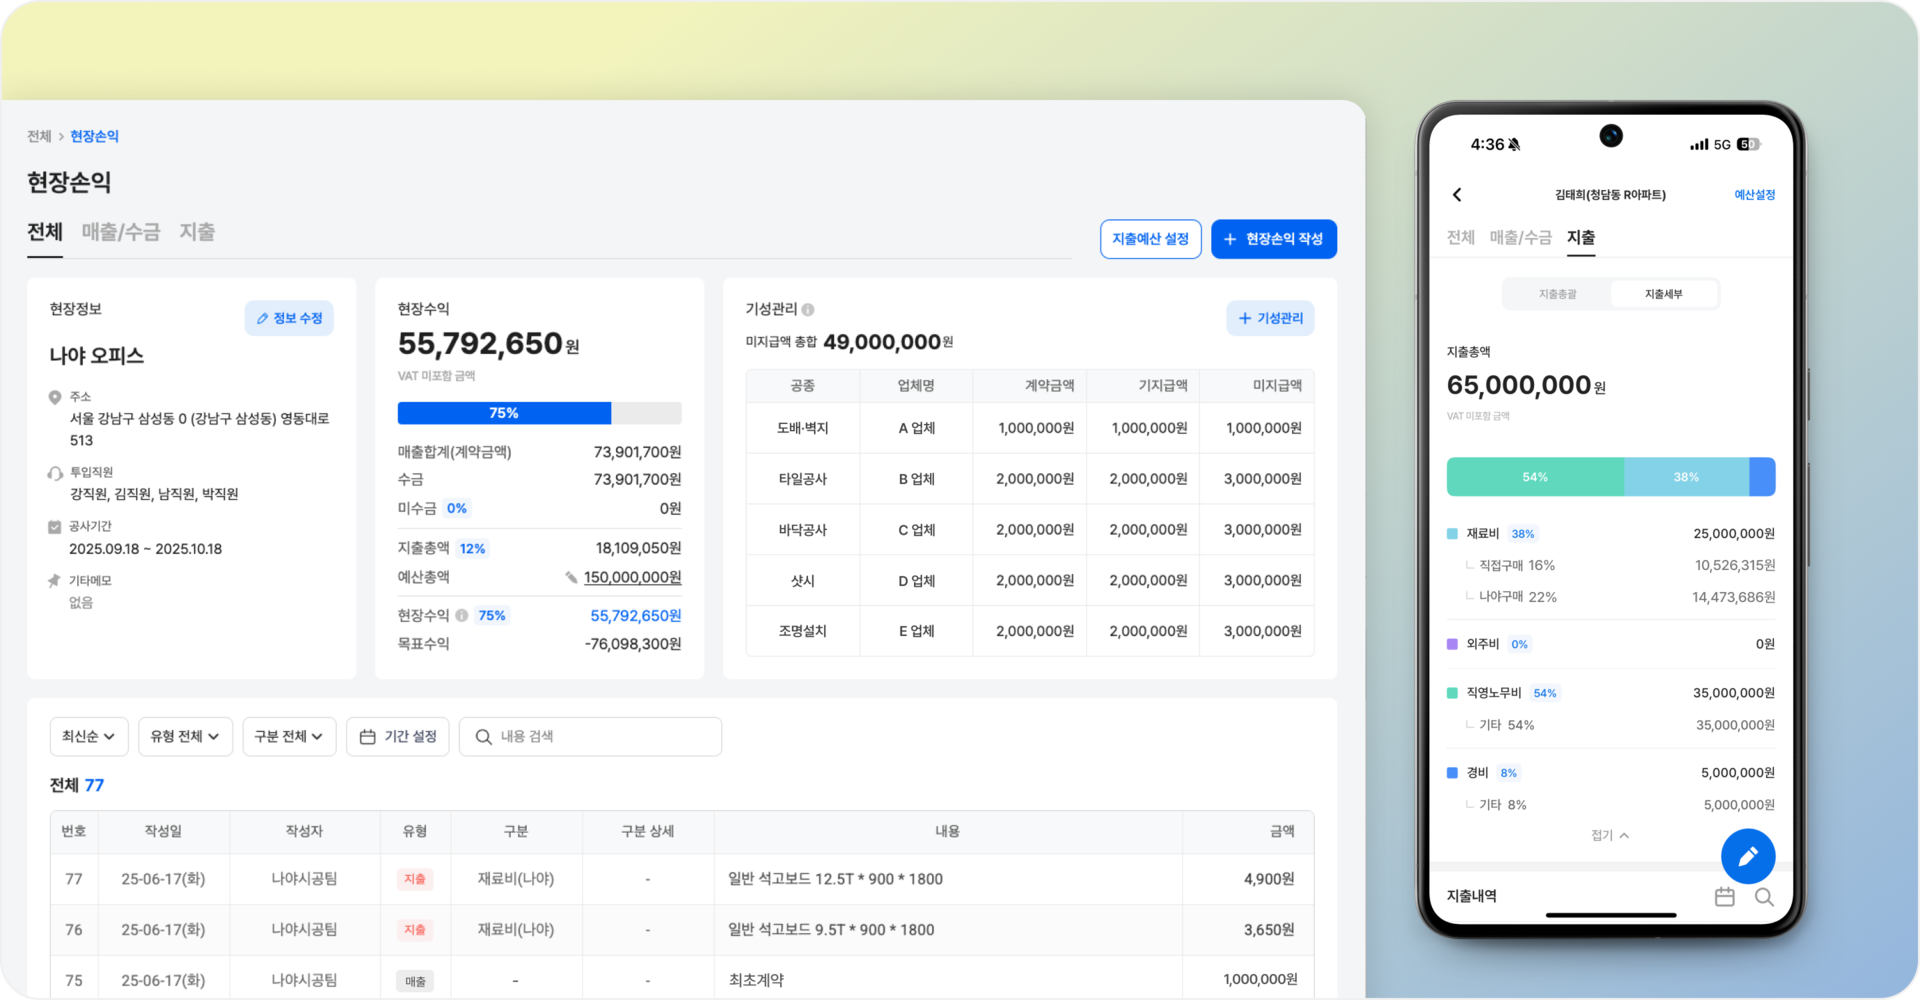
Task: Click the 타일공사 table cell
Action: click(803, 479)
